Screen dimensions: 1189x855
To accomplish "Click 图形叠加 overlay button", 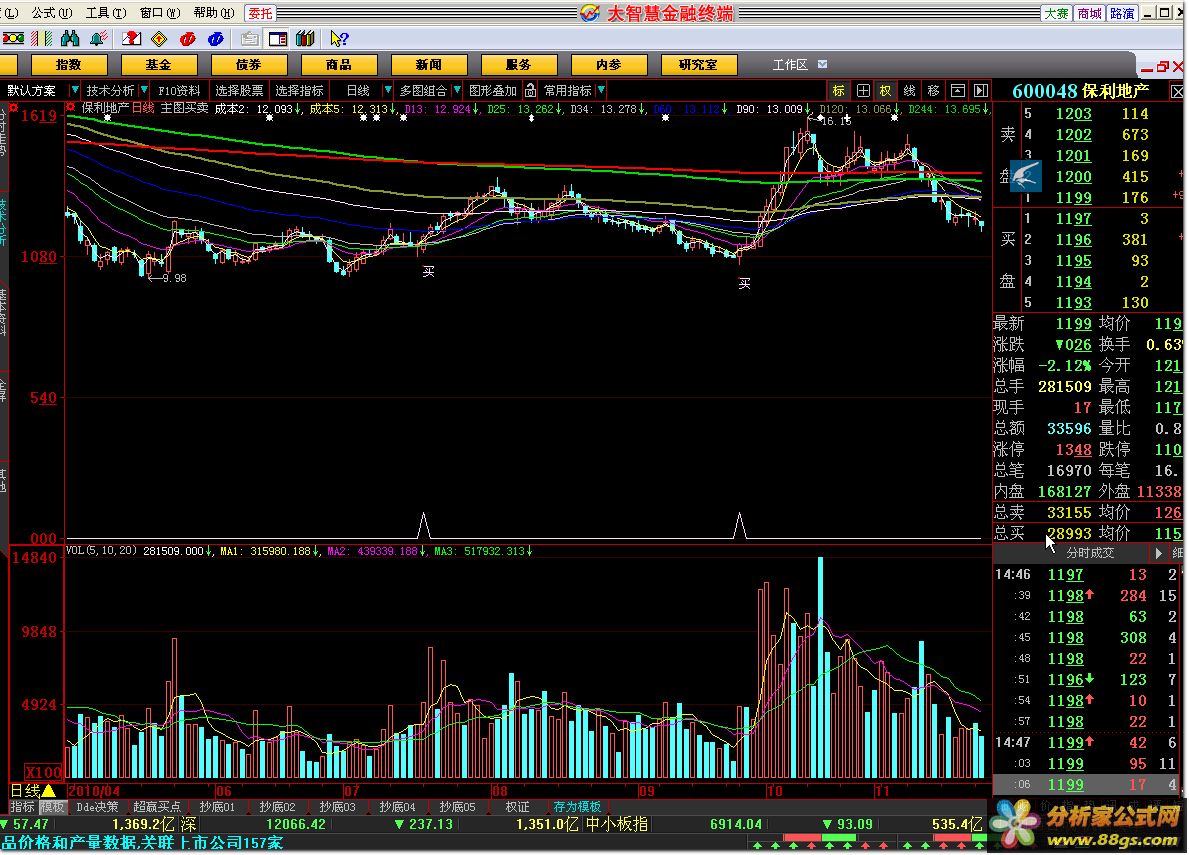I will coord(493,91).
